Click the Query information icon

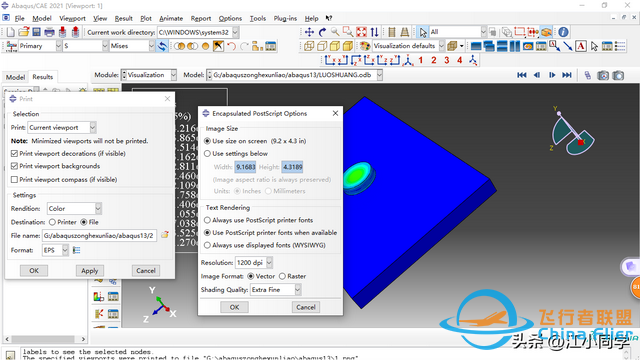(563, 32)
